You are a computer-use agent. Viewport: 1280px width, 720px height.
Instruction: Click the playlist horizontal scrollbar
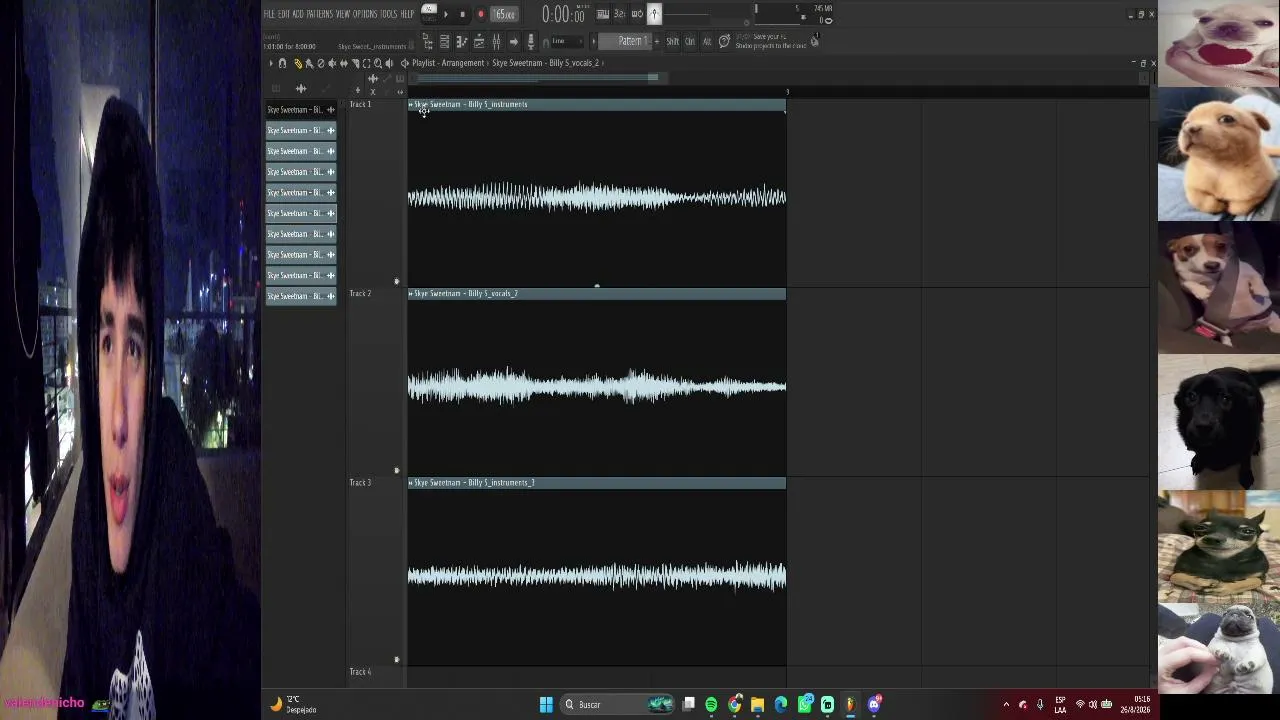click(537, 78)
